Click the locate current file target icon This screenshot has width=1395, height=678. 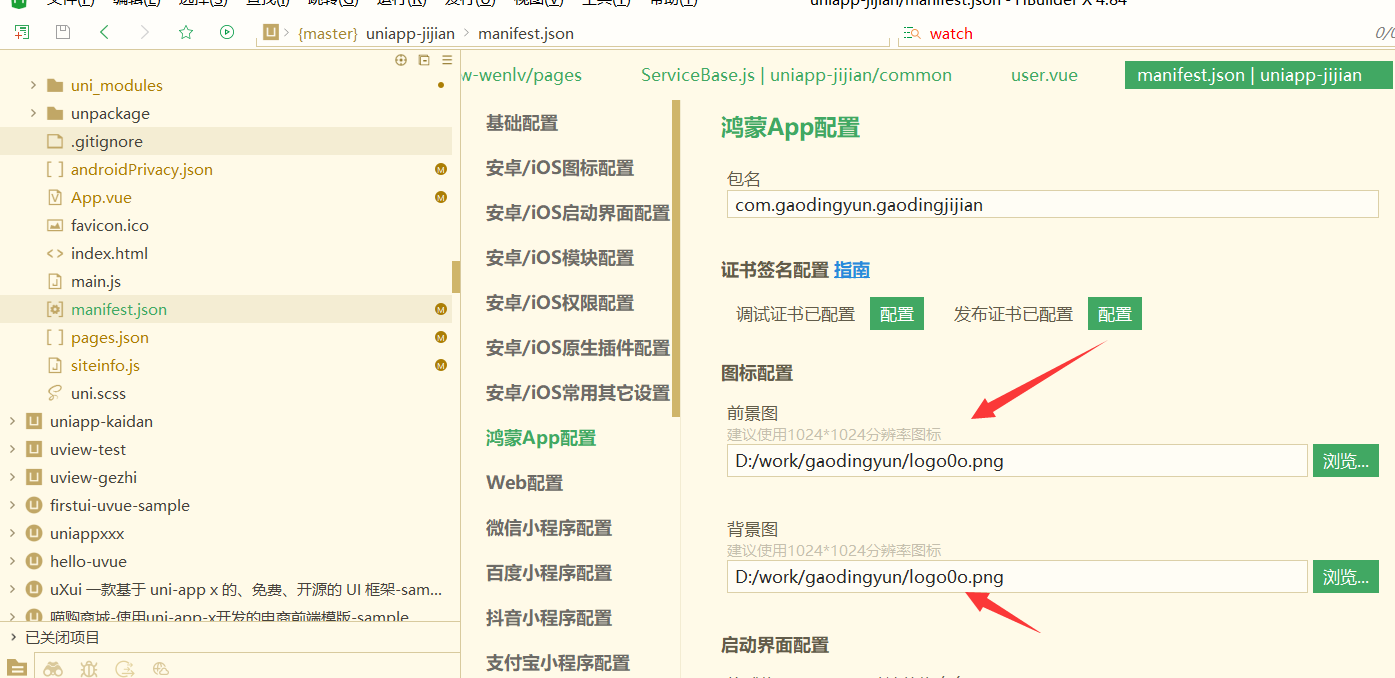click(401, 60)
